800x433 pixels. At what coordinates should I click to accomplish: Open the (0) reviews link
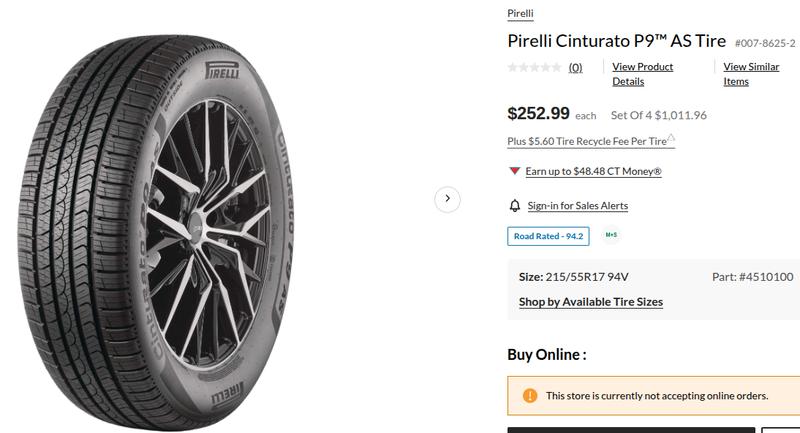pos(576,68)
